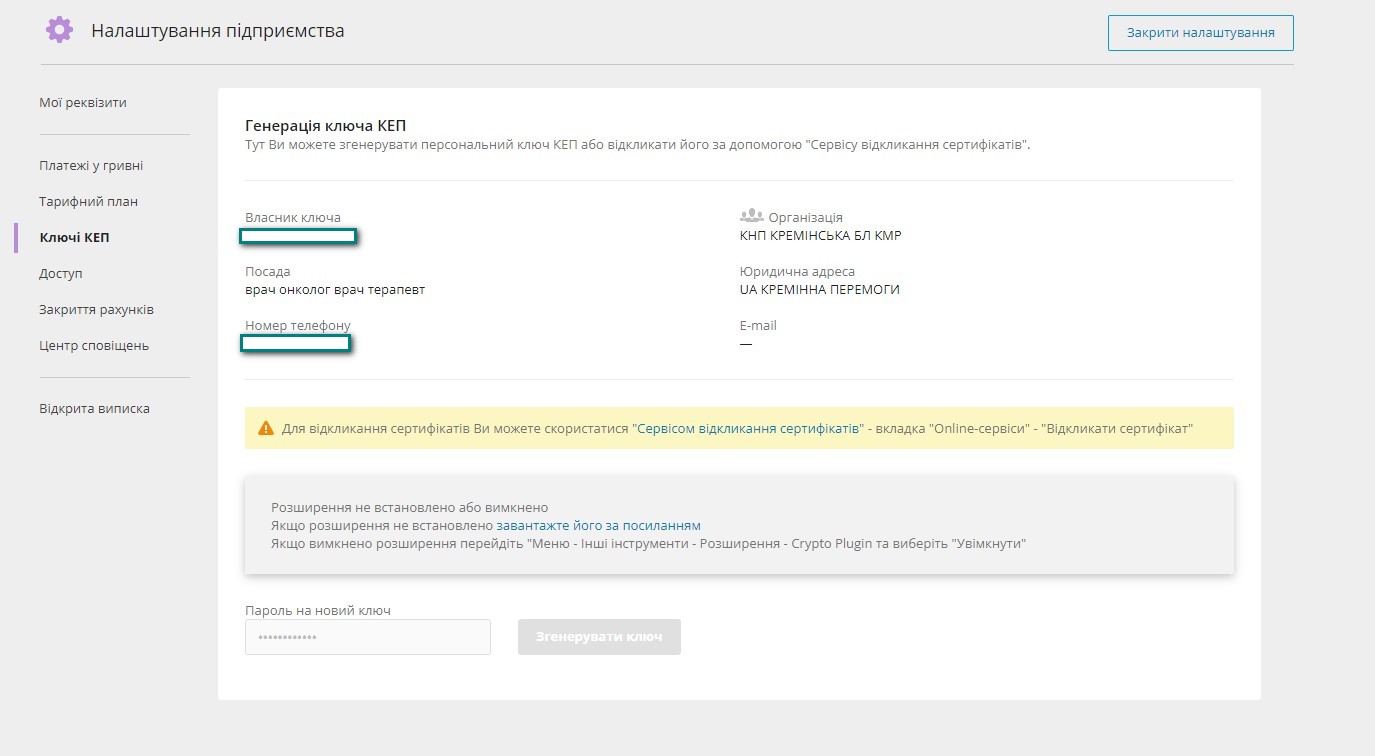Click the redacted Власник ключа value box
The width and height of the screenshot is (1375, 756).
(x=298, y=236)
